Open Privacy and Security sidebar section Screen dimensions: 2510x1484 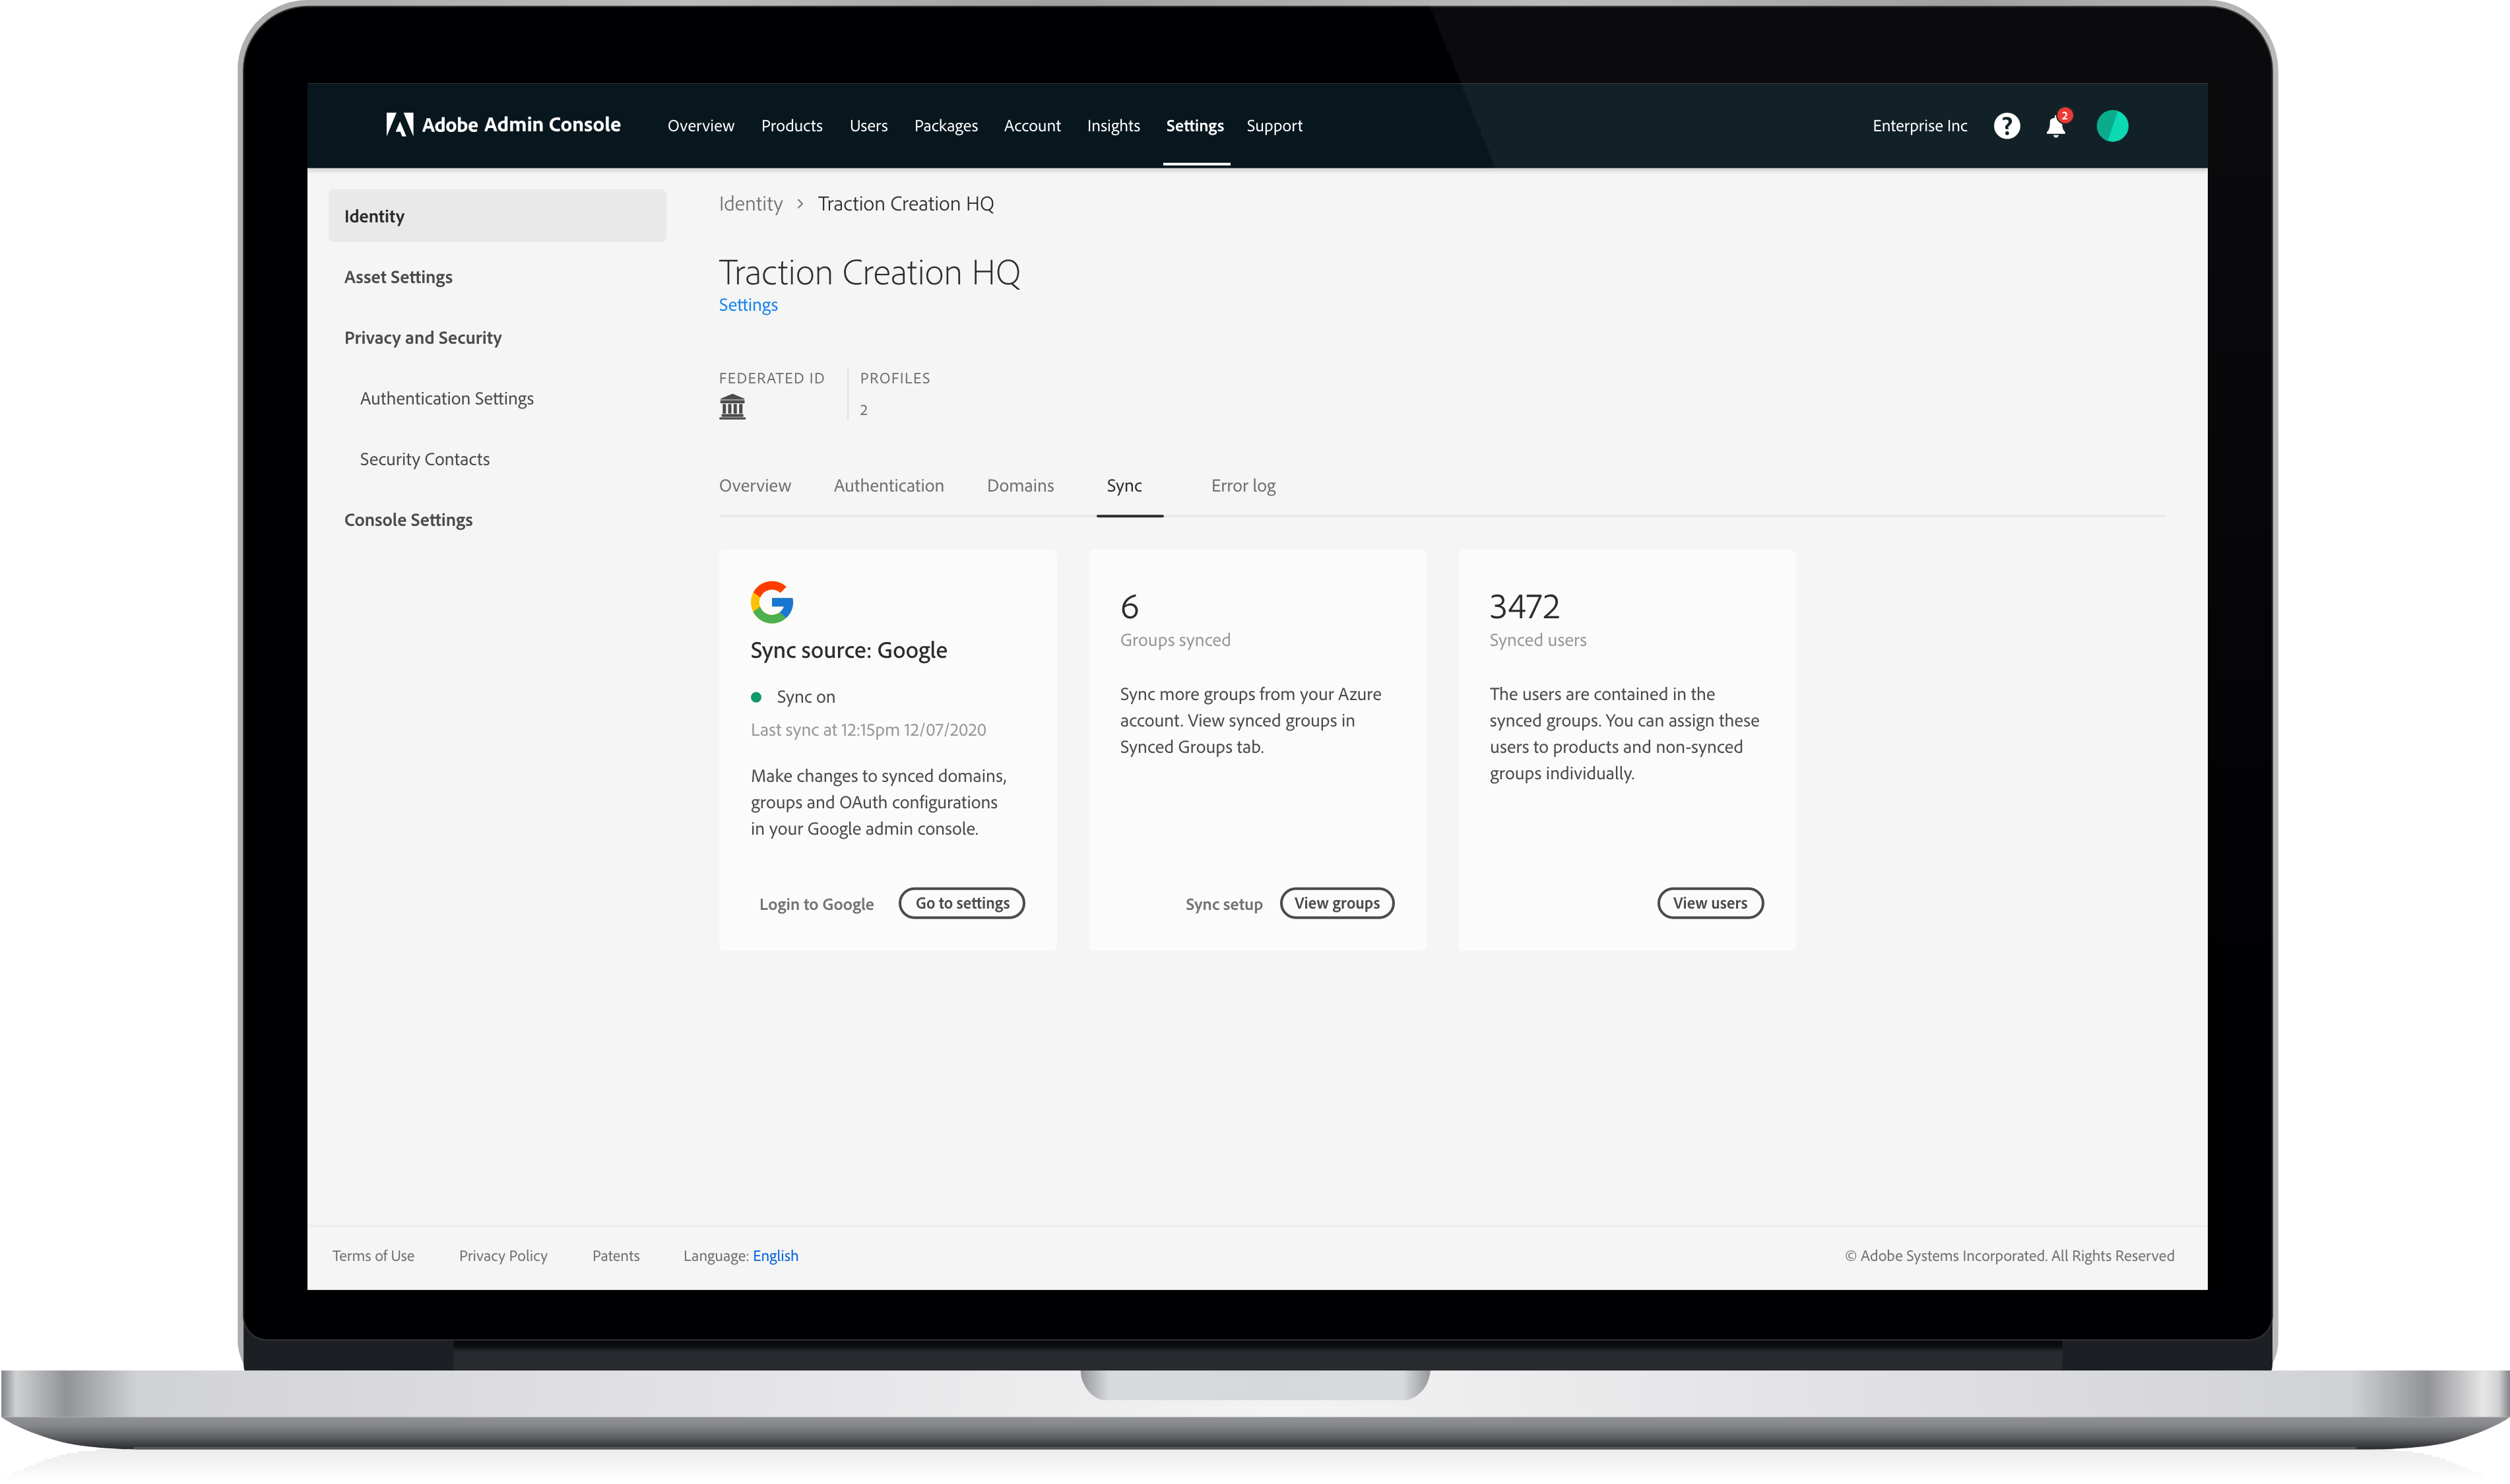tap(423, 338)
